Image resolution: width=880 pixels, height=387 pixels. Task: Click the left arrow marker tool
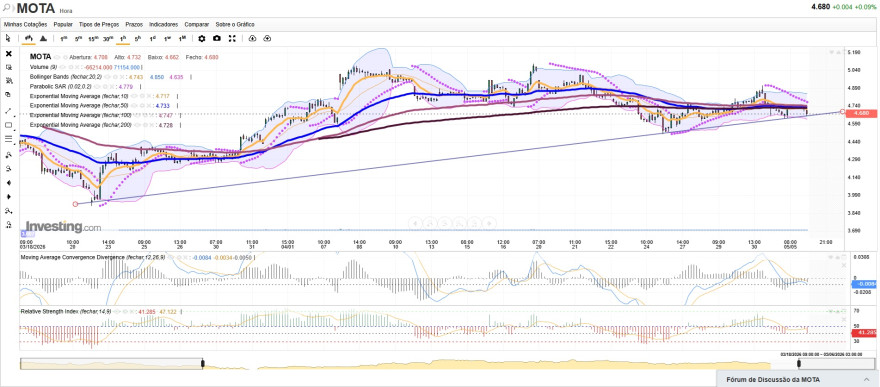coord(8,183)
